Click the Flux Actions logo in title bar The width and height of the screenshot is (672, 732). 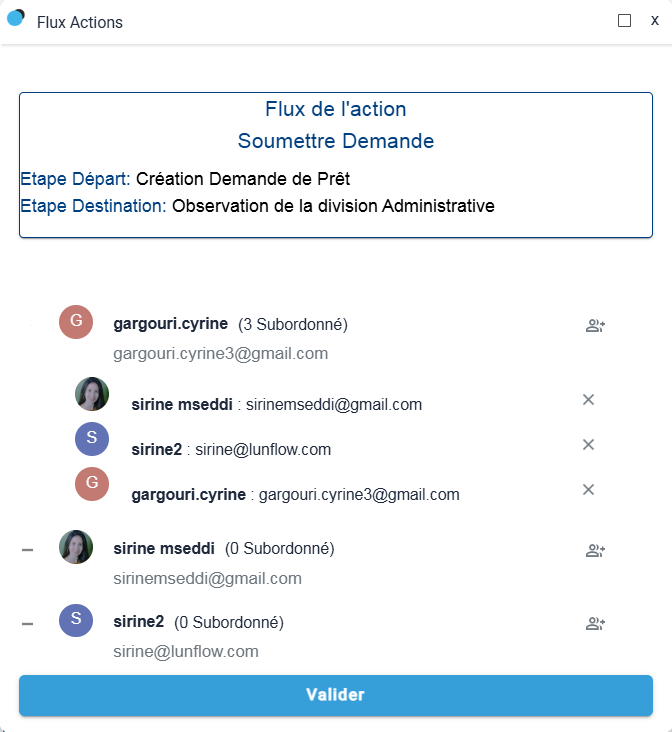click(x=16, y=19)
